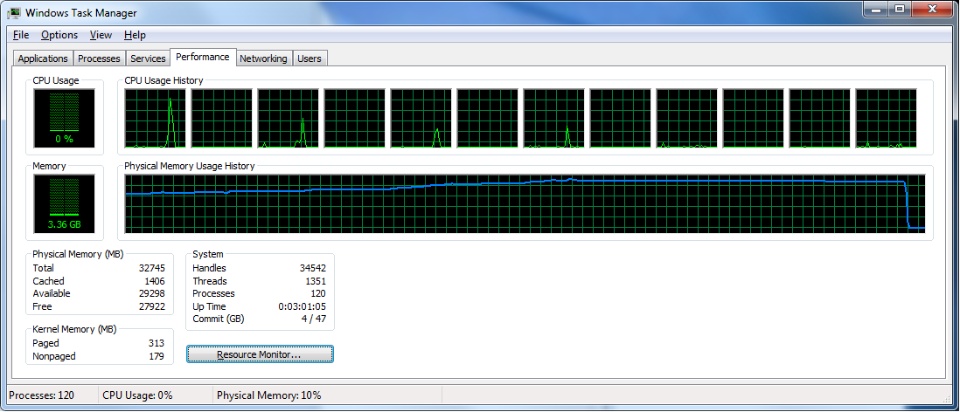The image size is (960, 412).
Task: Switch to the Applications tab
Action: coord(43,59)
